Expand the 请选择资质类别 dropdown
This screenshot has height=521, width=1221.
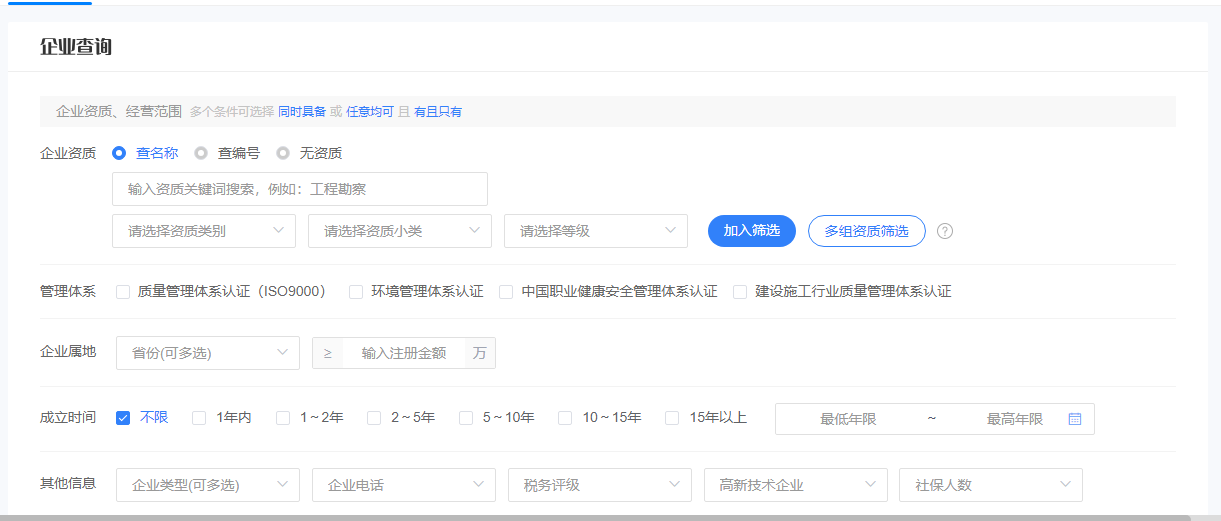coord(204,231)
